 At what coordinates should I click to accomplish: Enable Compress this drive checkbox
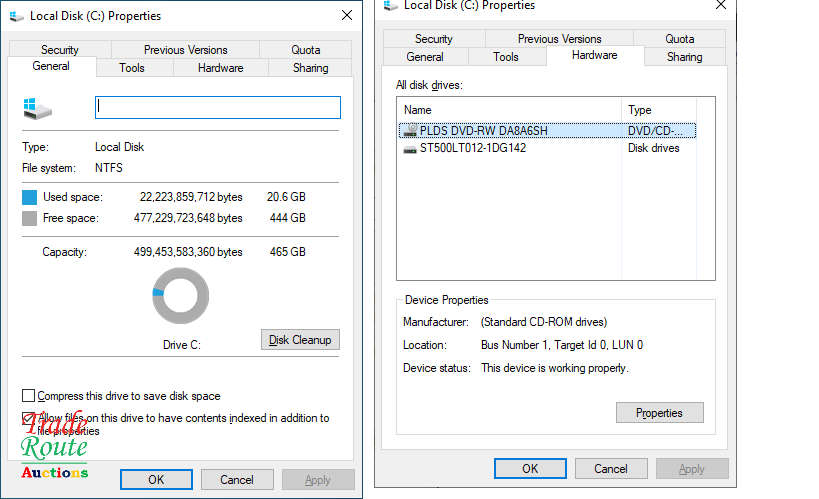point(28,396)
